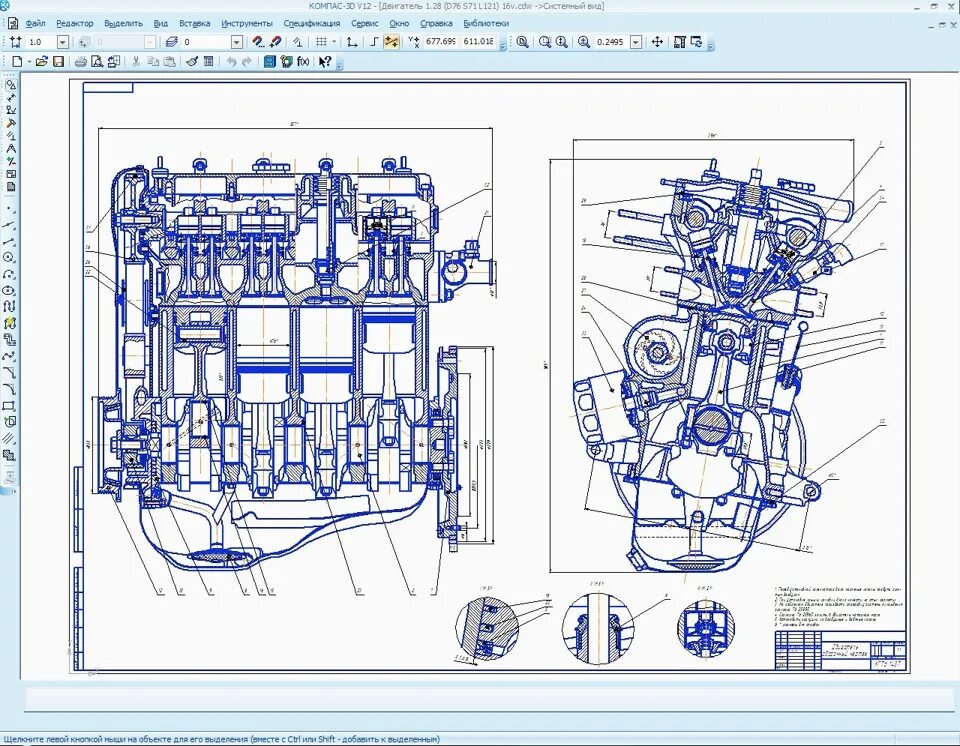960x746 pixels.
Task: Toggle the highlighted parametric mode button
Action: 392,42
